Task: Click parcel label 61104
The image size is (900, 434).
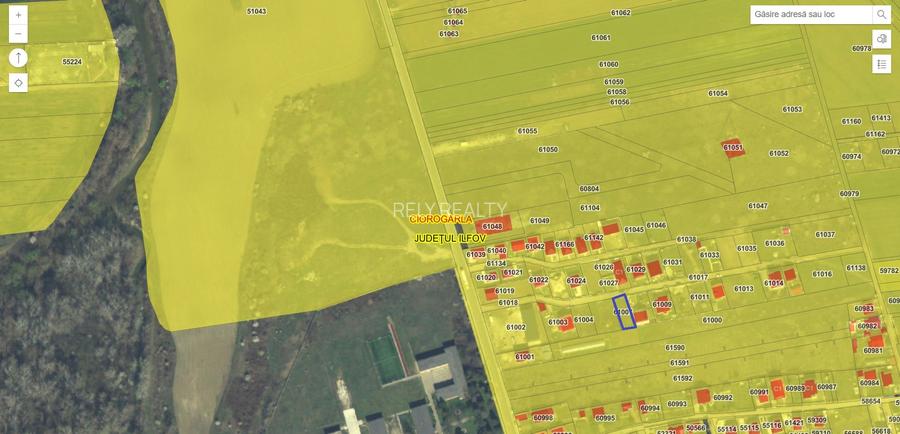Action: point(589,208)
